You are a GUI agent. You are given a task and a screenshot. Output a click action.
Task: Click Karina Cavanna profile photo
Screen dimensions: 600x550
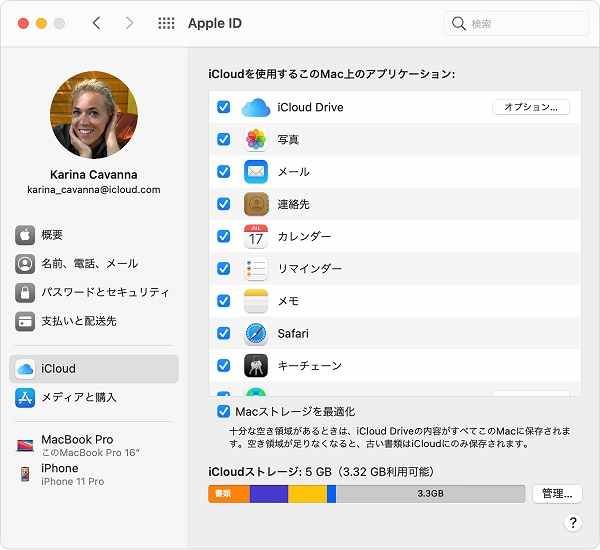94,115
